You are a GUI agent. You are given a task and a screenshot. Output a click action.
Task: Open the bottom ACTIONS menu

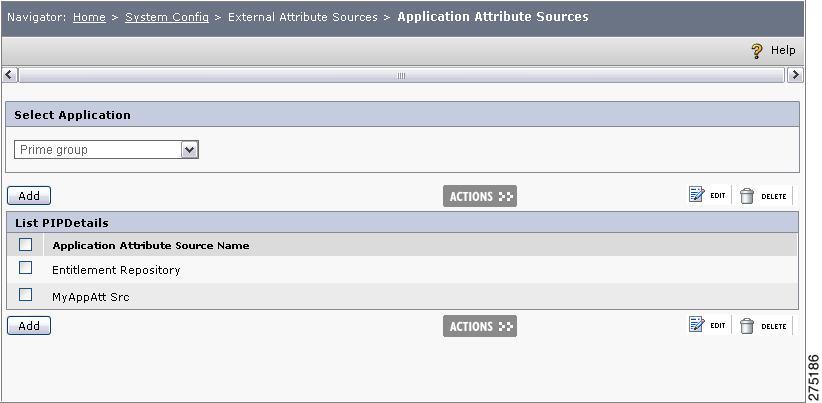pyautogui.click(x=480, y=326)
